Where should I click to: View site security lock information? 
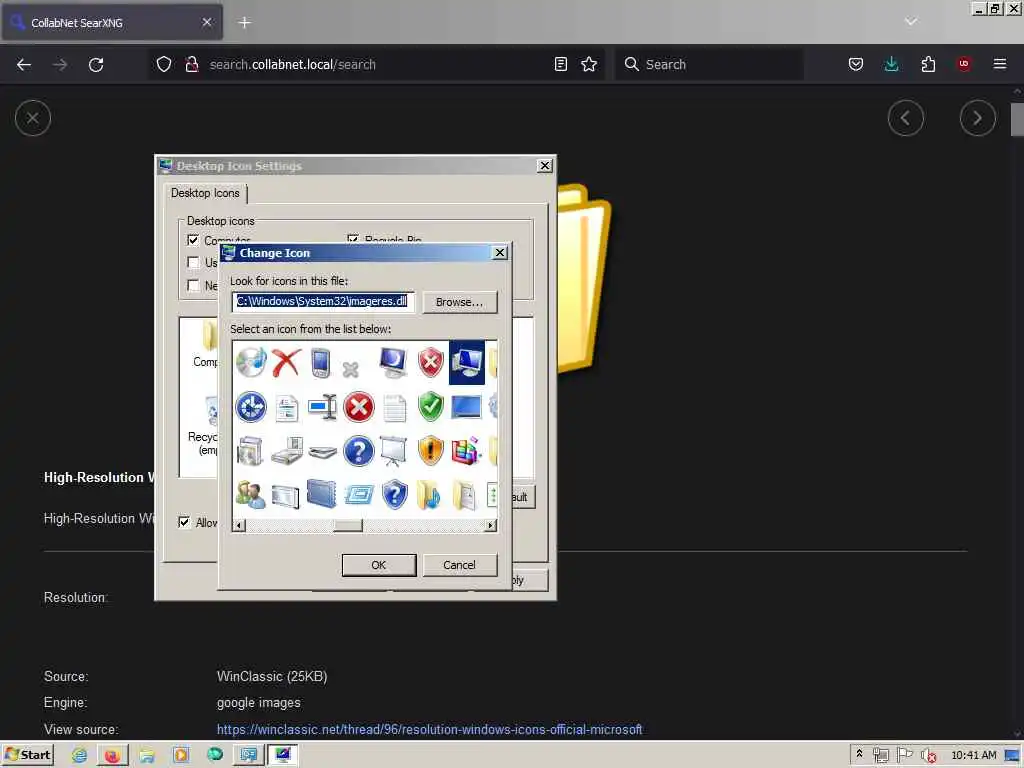[191, 64]
